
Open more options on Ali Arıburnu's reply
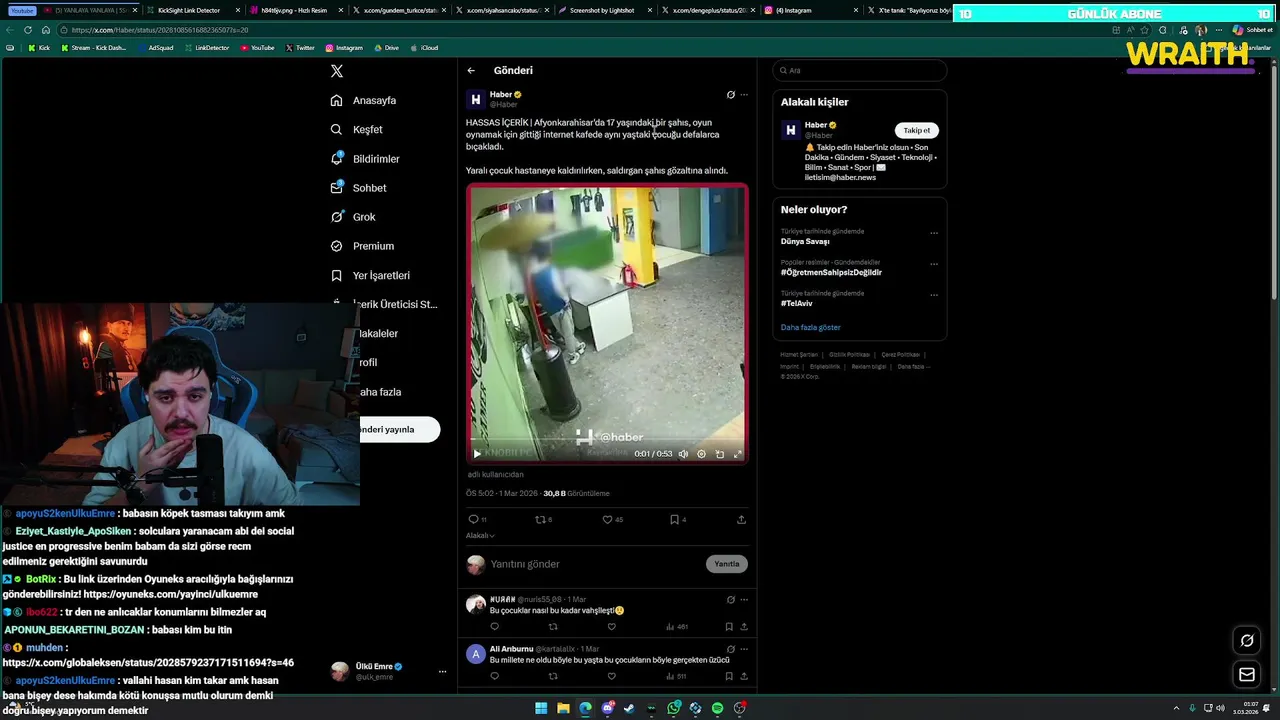tap(744, 649)
